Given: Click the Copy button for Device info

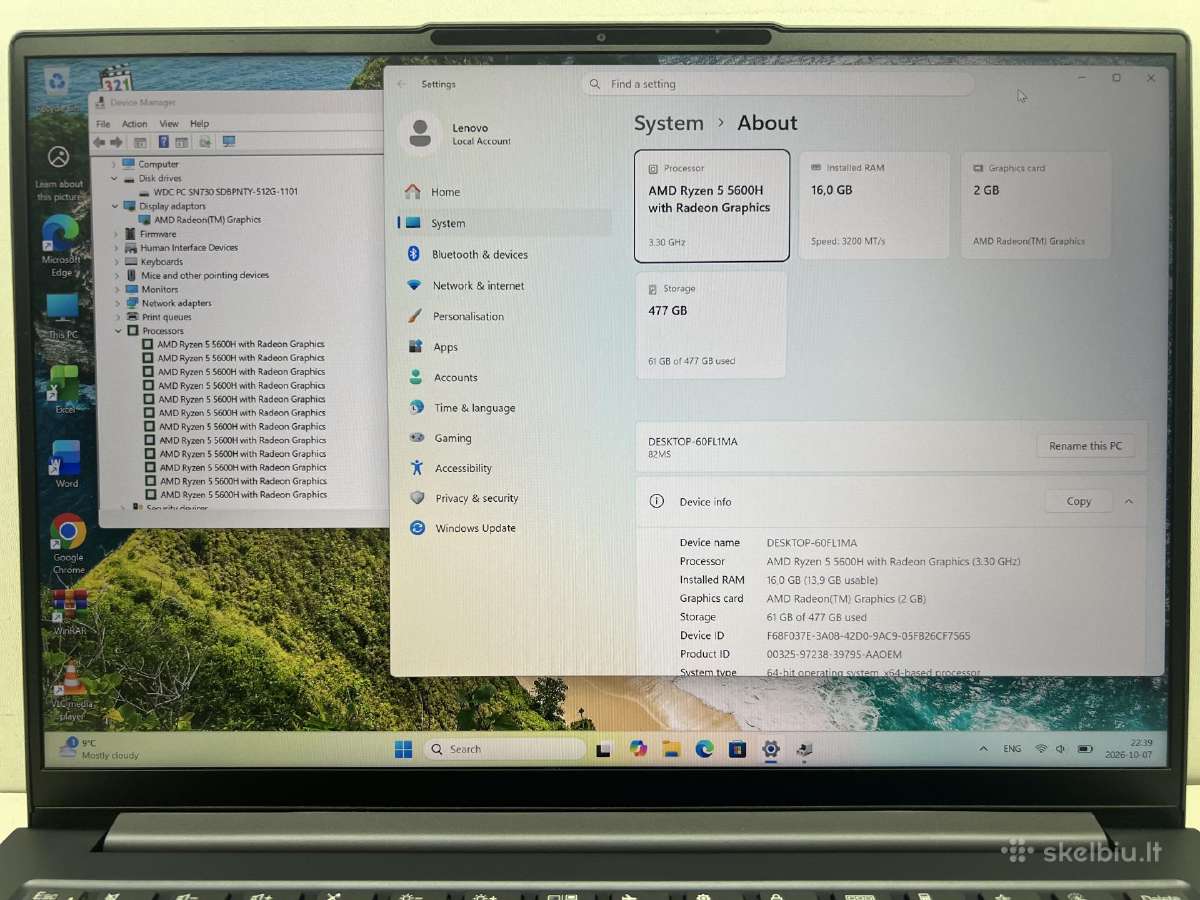Looking at the screenshot, I should tap(1078, 501).
